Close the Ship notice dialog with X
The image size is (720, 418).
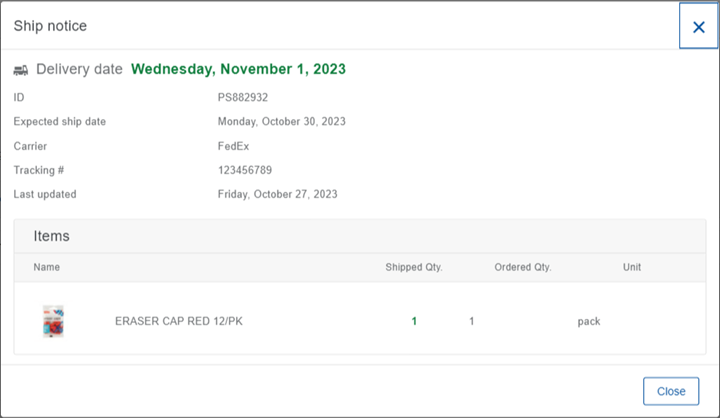click(x=698, y=27)
